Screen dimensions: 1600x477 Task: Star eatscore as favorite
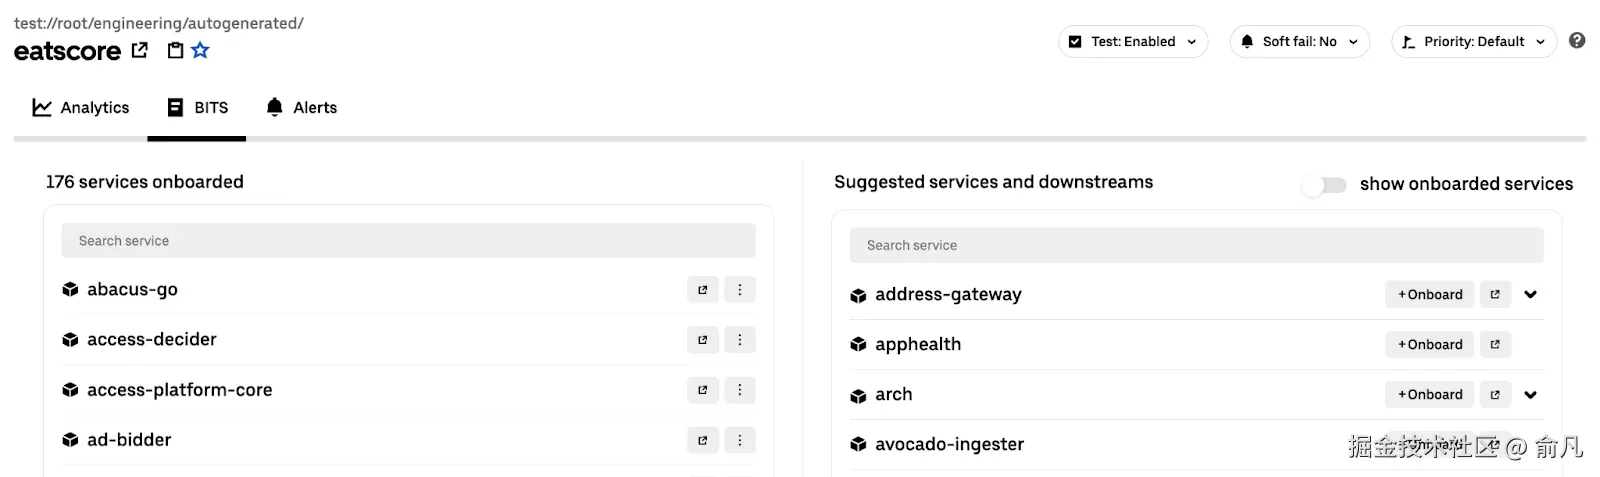pos(201,50)
